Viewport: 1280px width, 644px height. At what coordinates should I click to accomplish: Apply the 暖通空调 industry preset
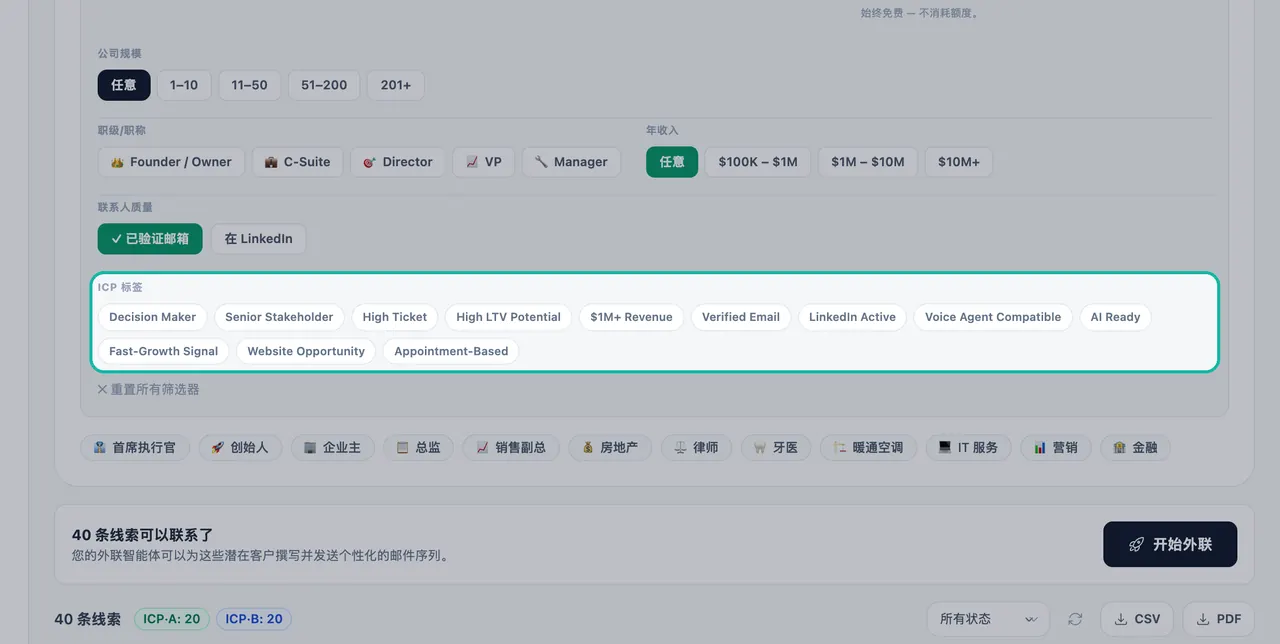[x=868, y=448]
